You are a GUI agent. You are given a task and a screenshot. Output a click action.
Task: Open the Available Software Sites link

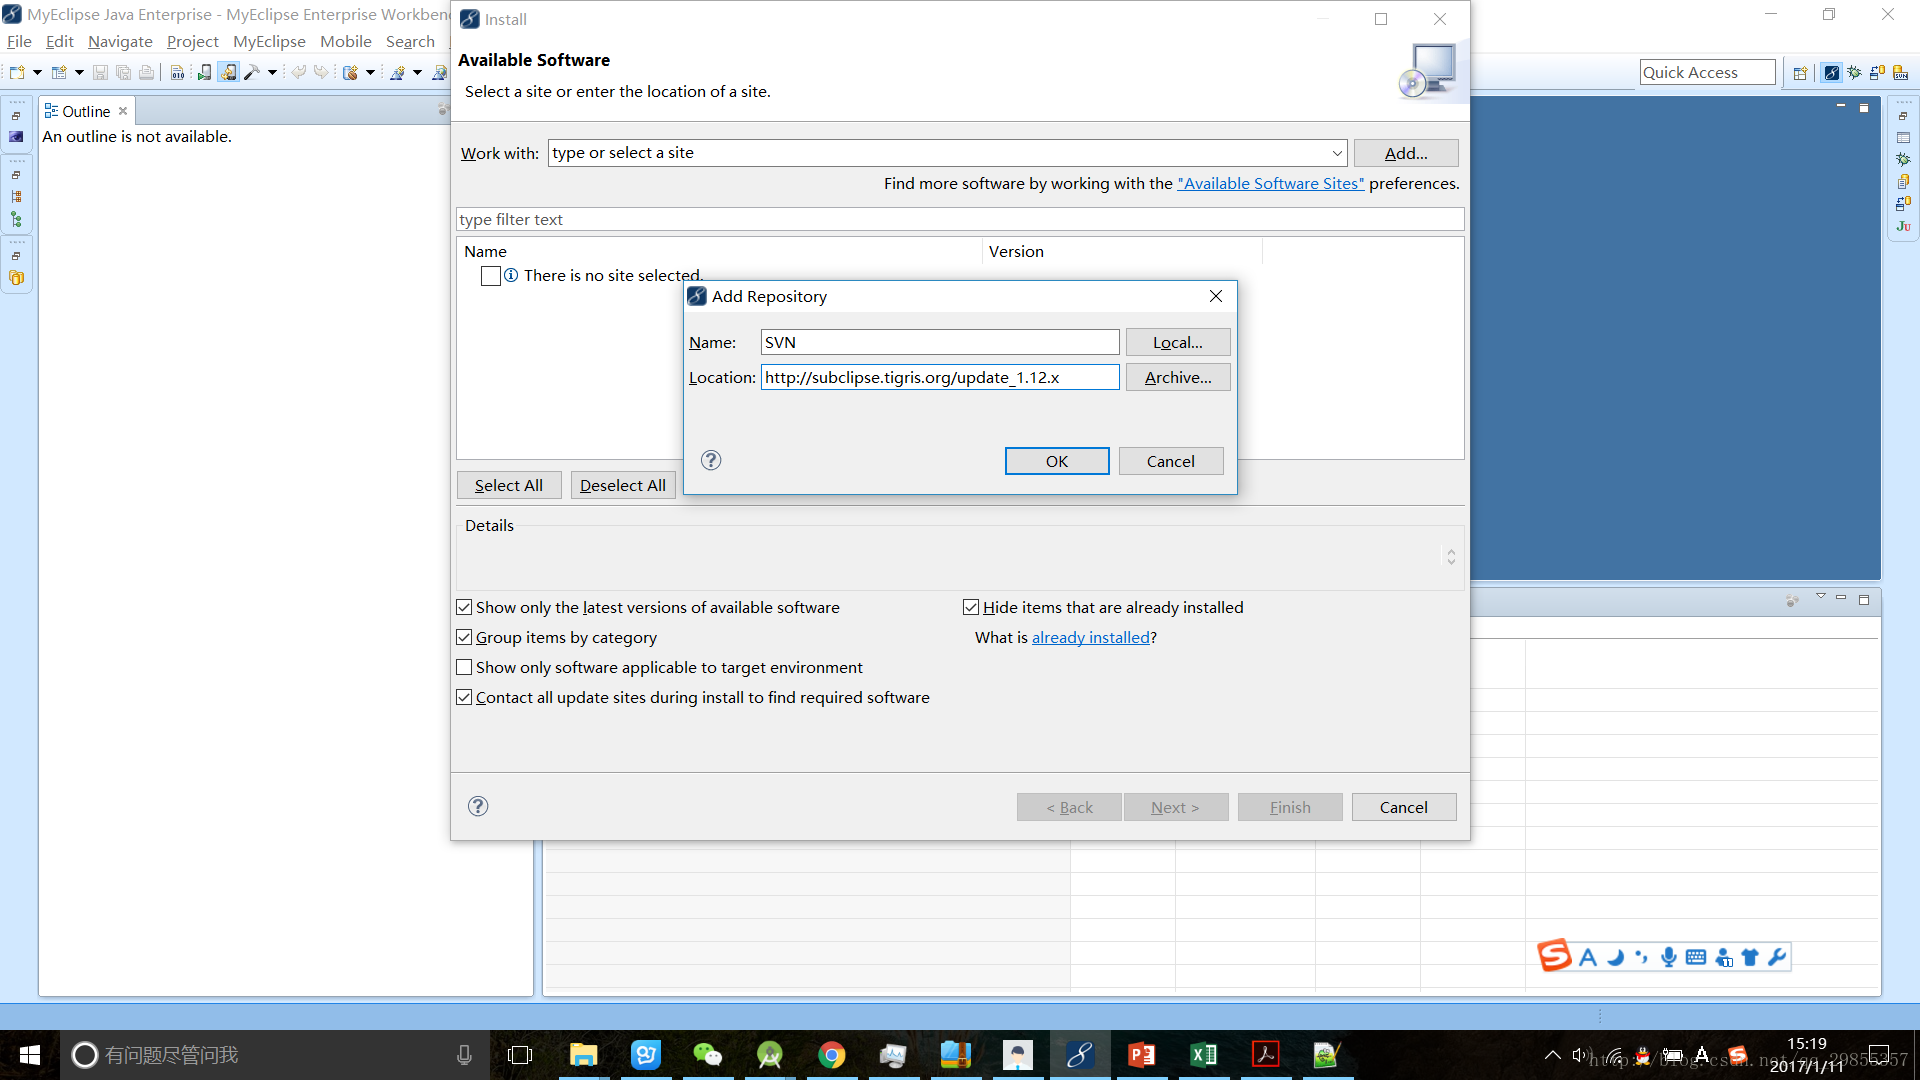(x=1270, y=183)
